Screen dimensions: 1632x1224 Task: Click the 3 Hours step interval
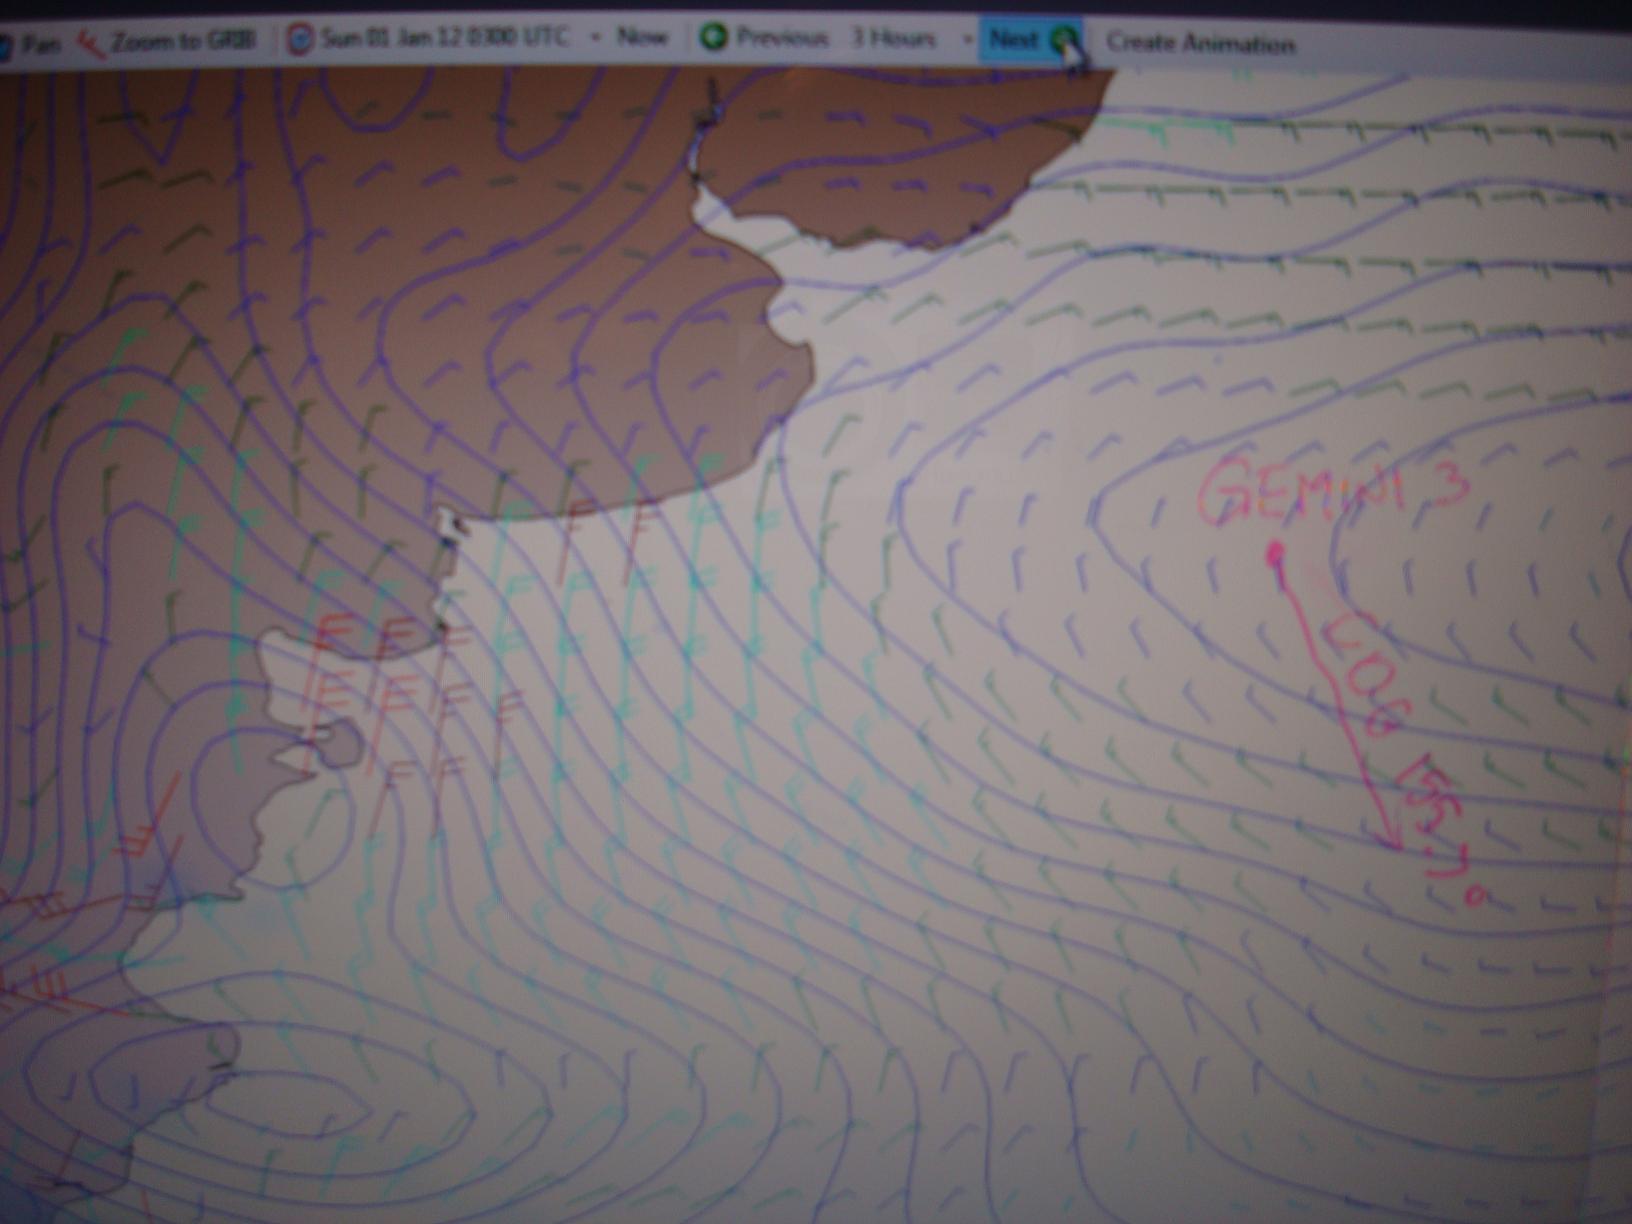[894, 38]
